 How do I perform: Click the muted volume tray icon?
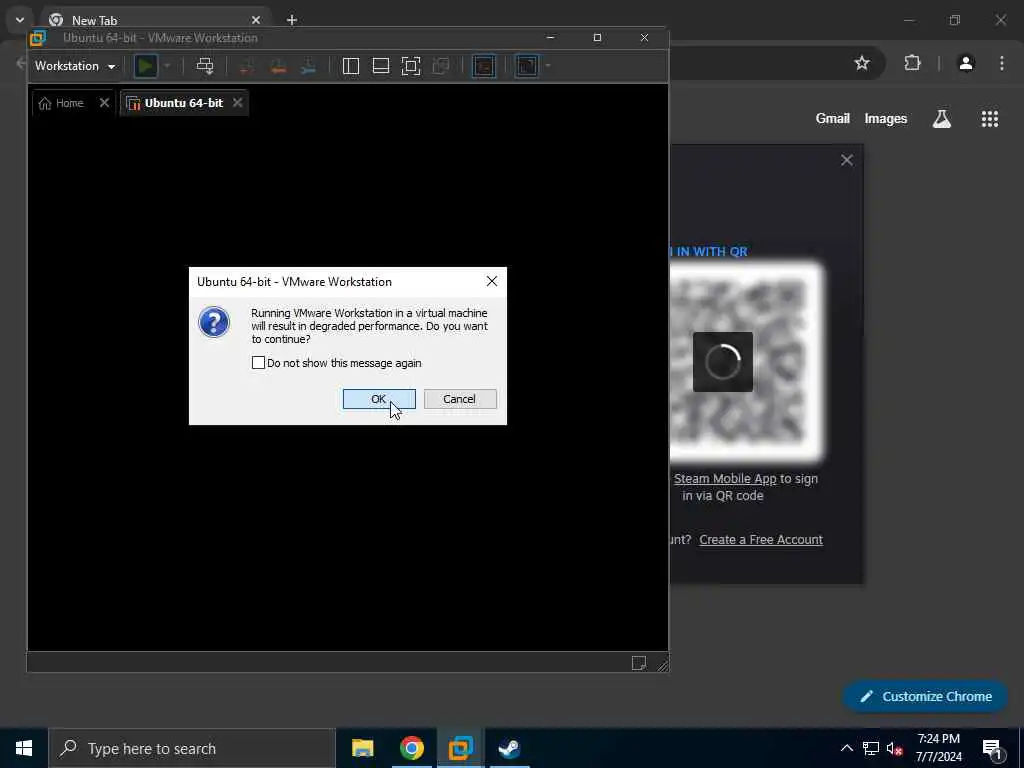(894, 749)
